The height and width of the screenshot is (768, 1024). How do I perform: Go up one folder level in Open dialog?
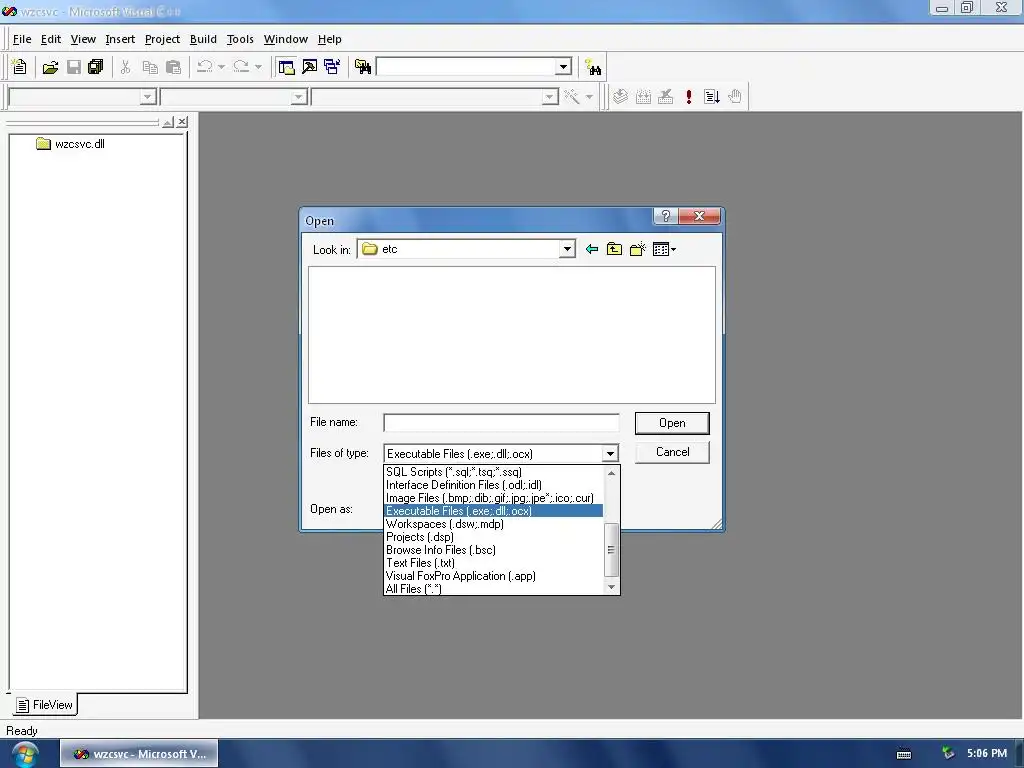[x=615, y=249]
